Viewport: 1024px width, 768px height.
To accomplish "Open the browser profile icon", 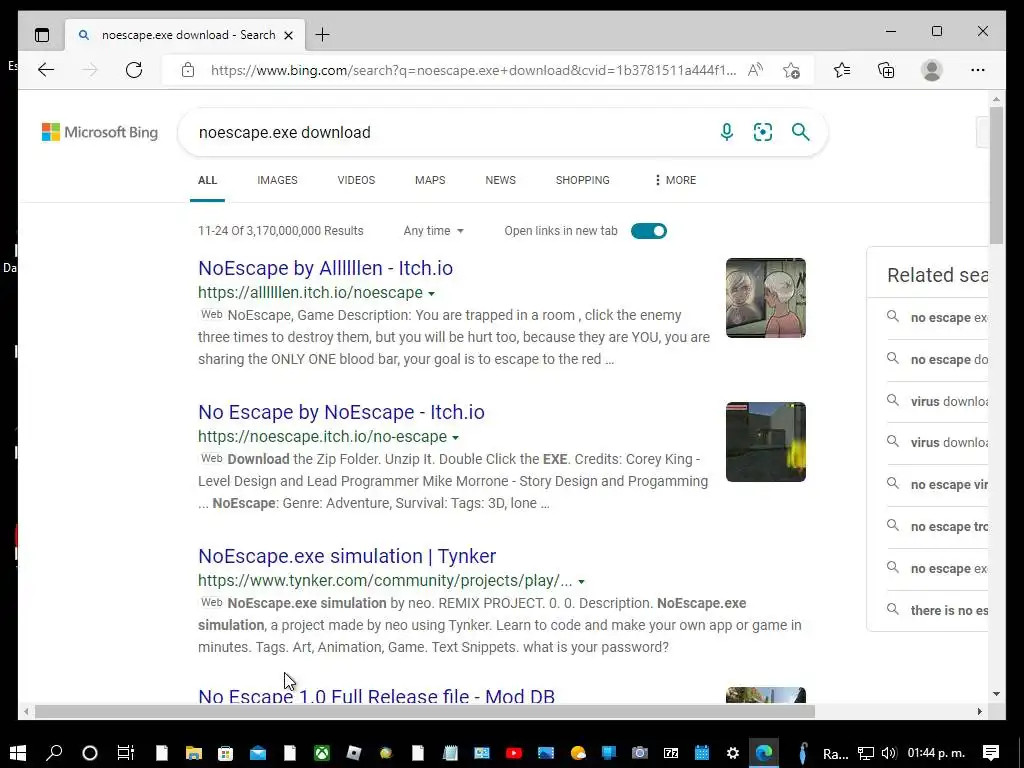I will pyautogui.click(x=932, y=70).
